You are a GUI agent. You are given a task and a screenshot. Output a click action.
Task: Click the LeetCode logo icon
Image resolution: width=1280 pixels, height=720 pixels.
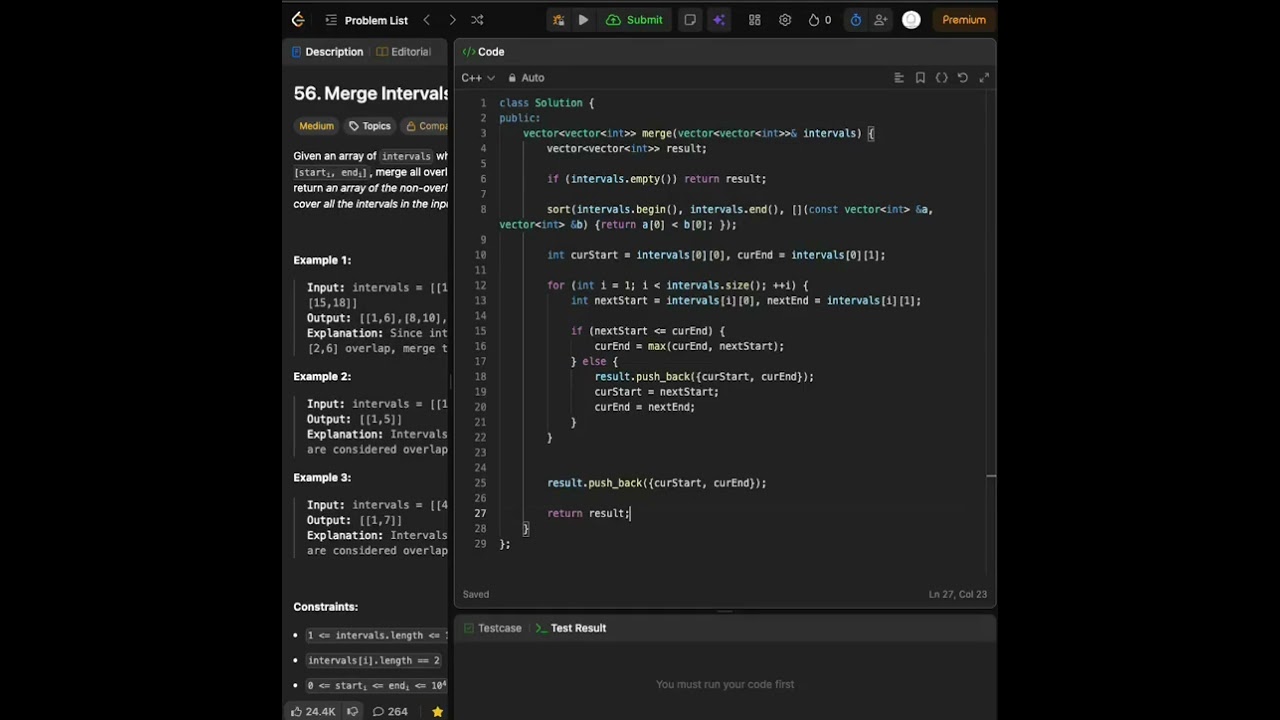298,20
